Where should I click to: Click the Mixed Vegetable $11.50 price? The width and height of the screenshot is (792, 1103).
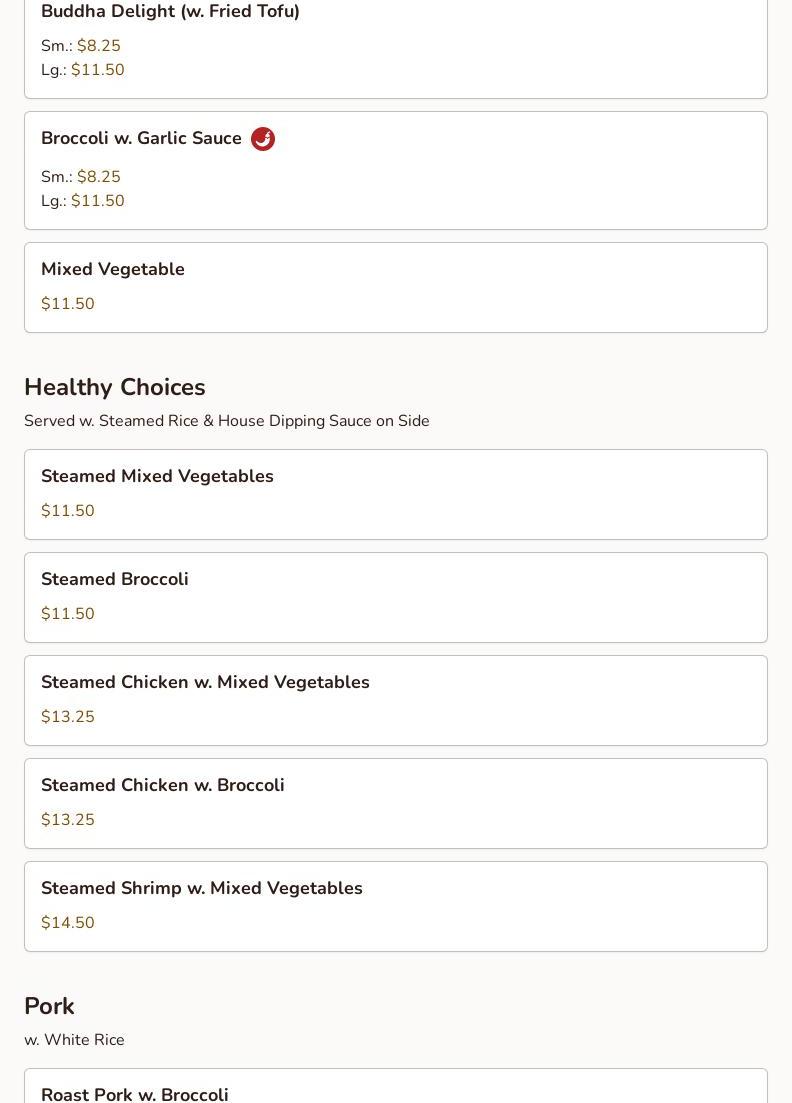(x=68, y=304)
